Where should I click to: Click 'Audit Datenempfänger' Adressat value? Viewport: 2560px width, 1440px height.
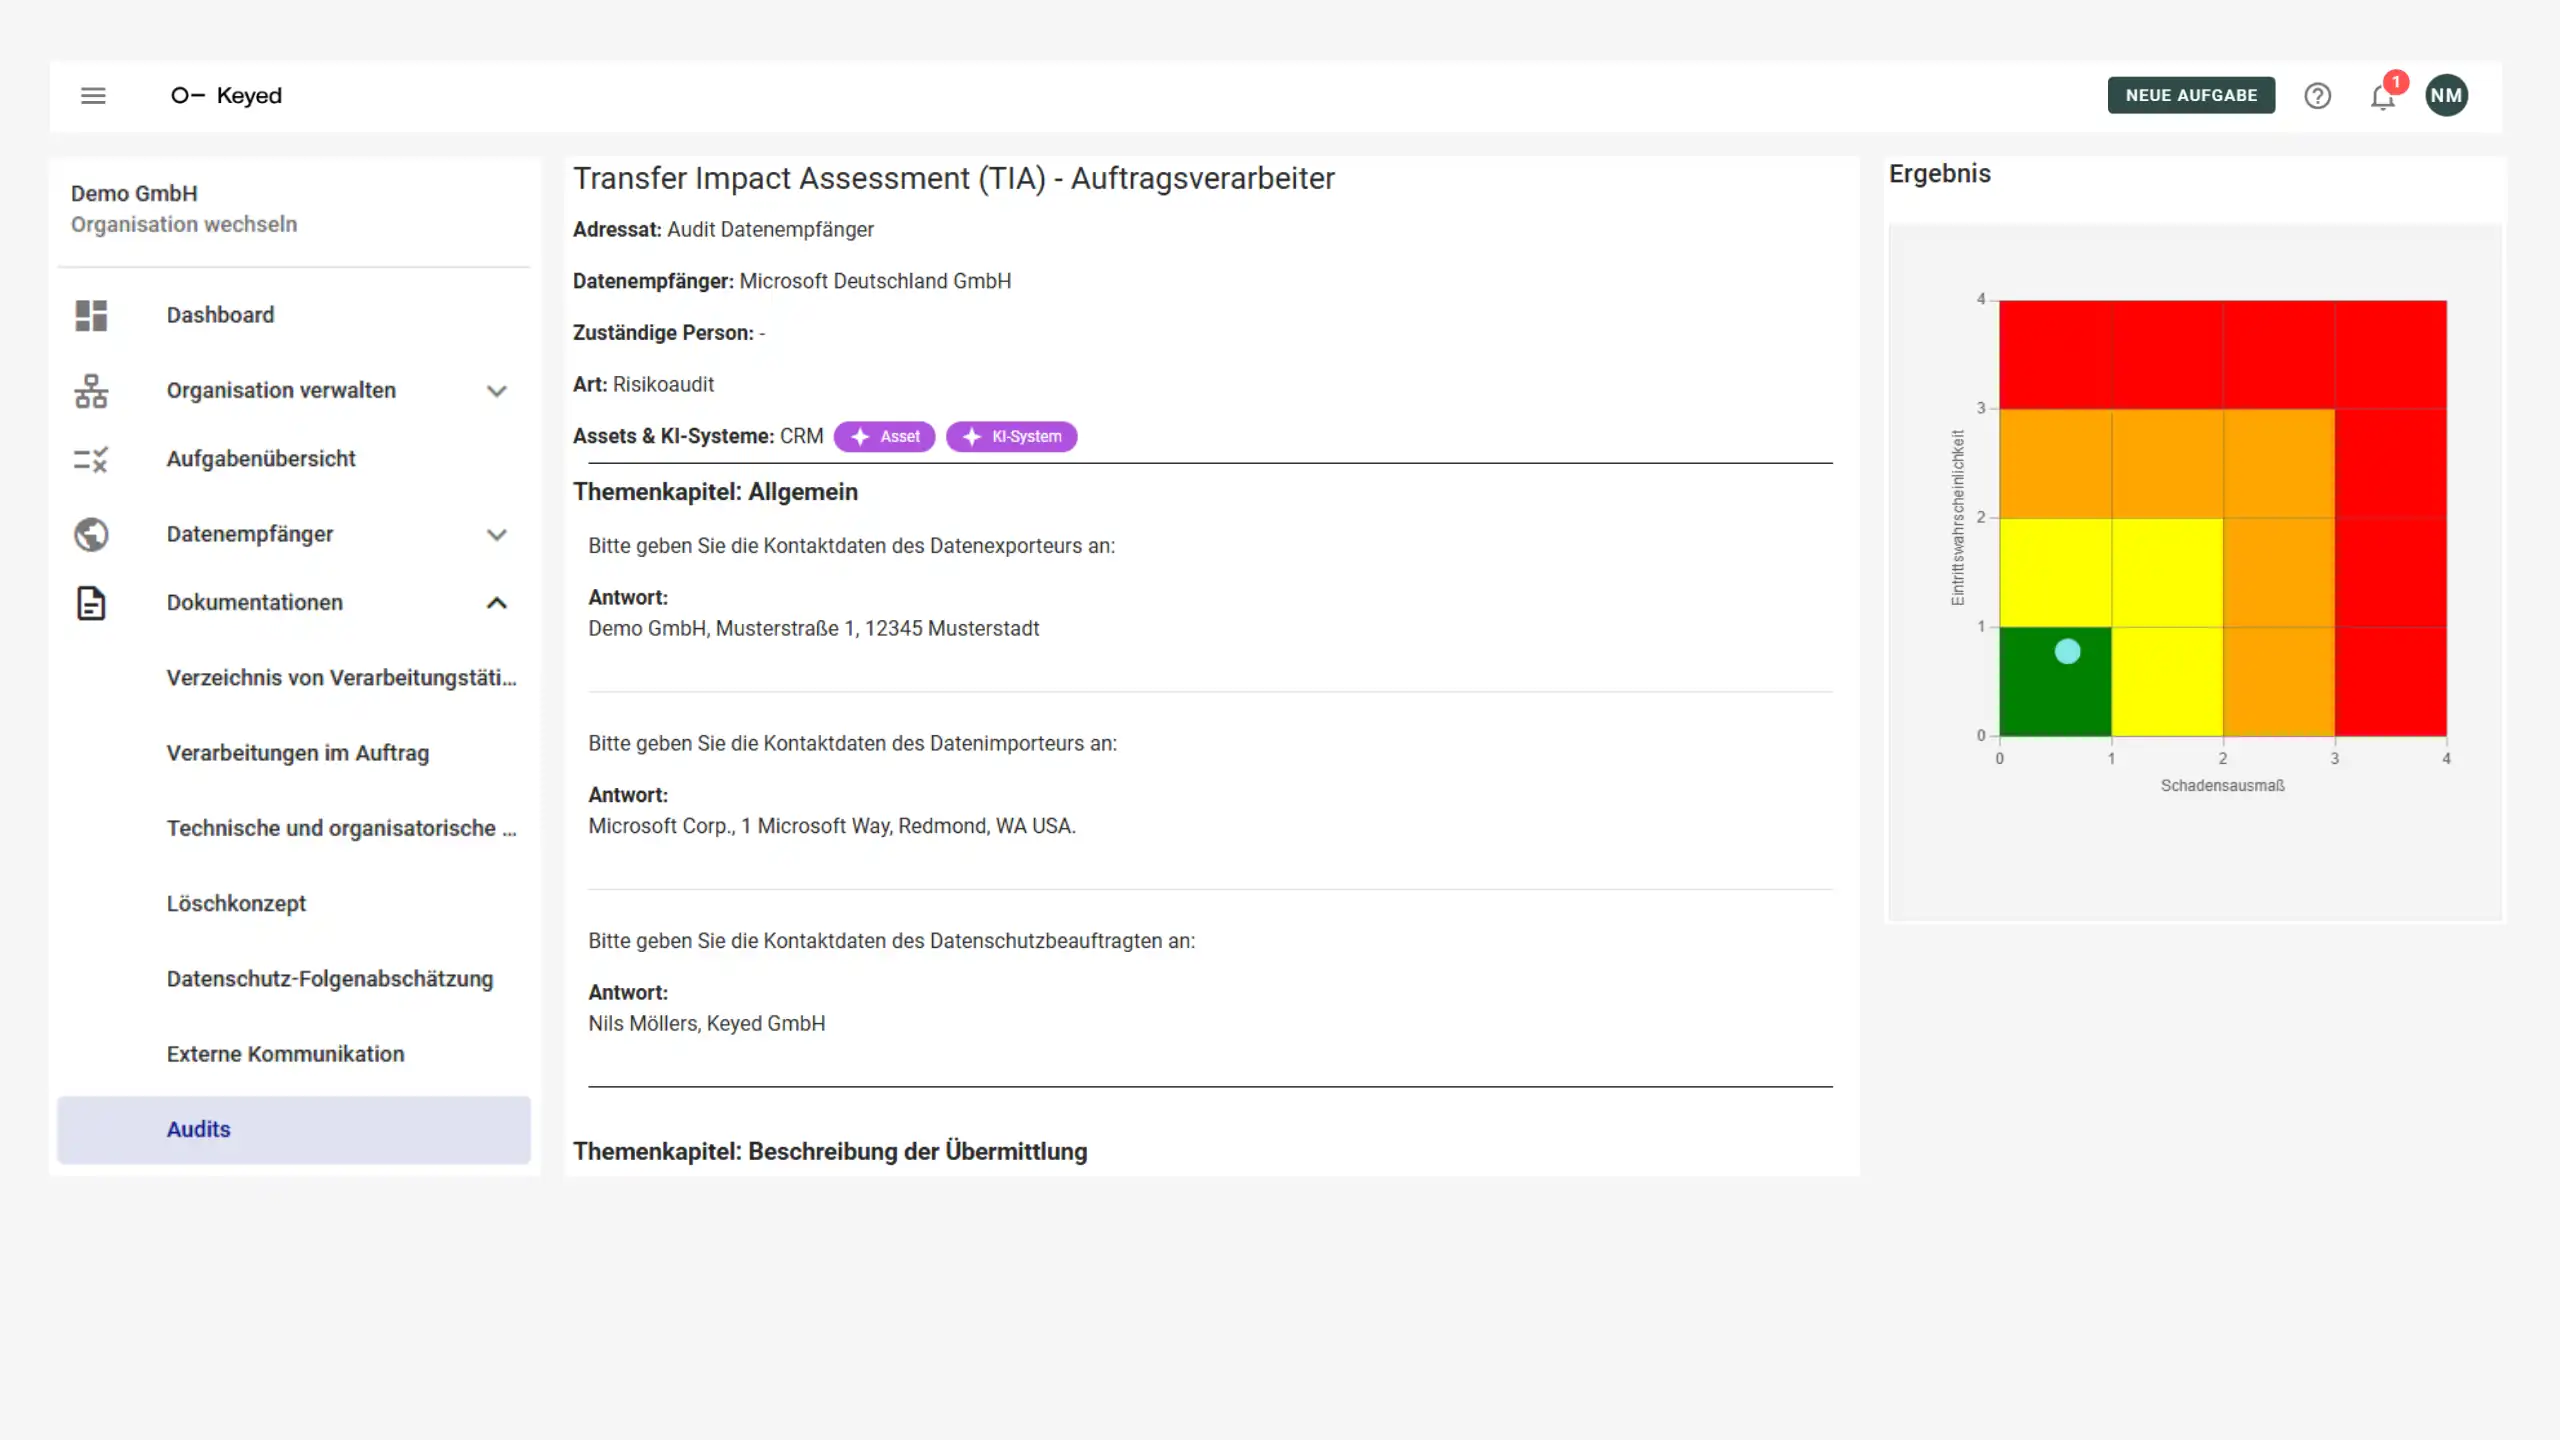(770, 230)
